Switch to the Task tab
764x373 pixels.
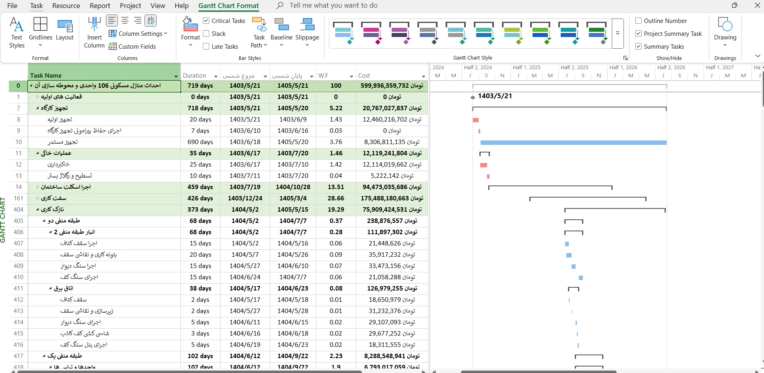[x=36, y=6]
